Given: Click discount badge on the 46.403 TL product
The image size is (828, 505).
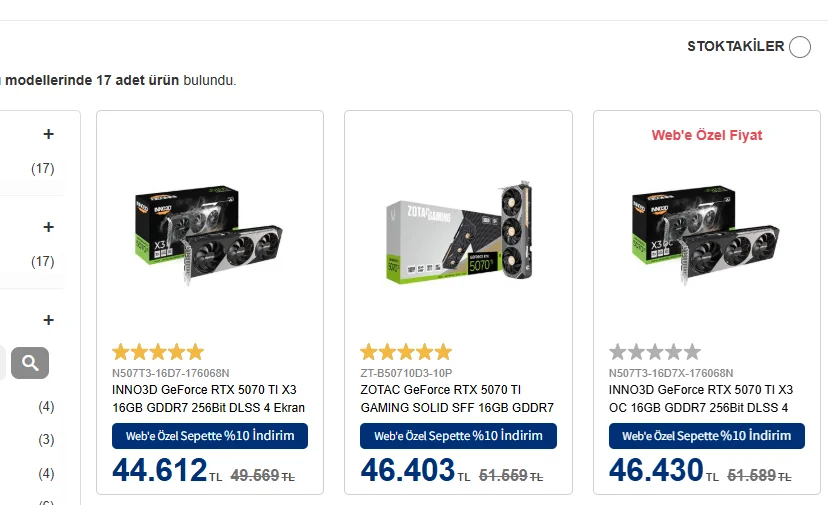Looking at the screenshot, I should tap(458, 436).
